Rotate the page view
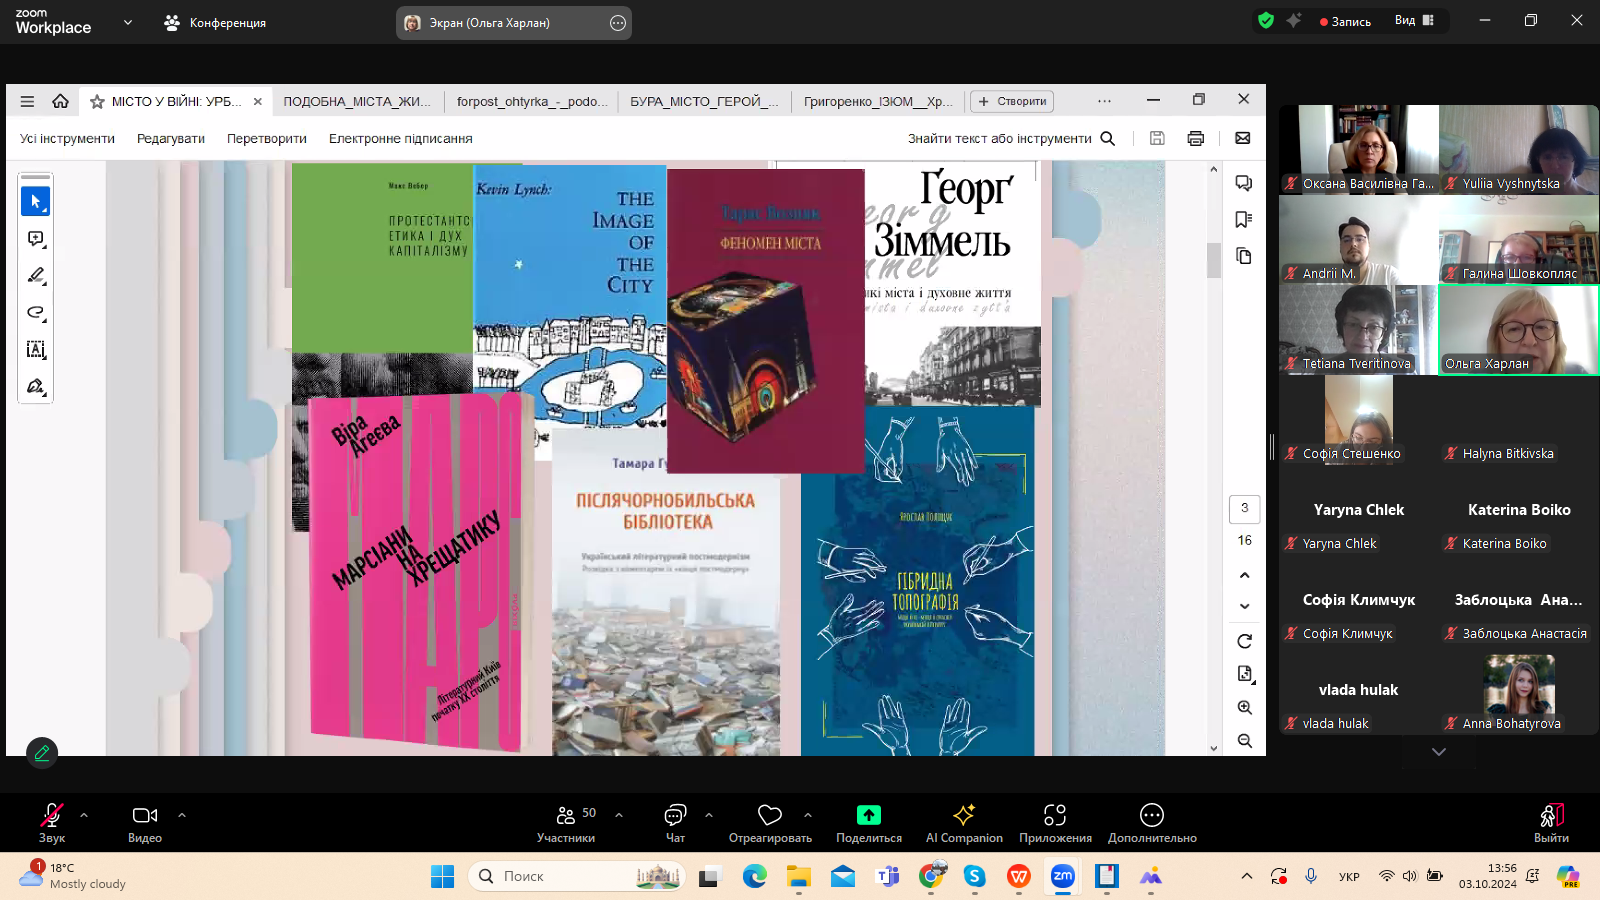This screenshot has width=1600, height=900. 1244,641
